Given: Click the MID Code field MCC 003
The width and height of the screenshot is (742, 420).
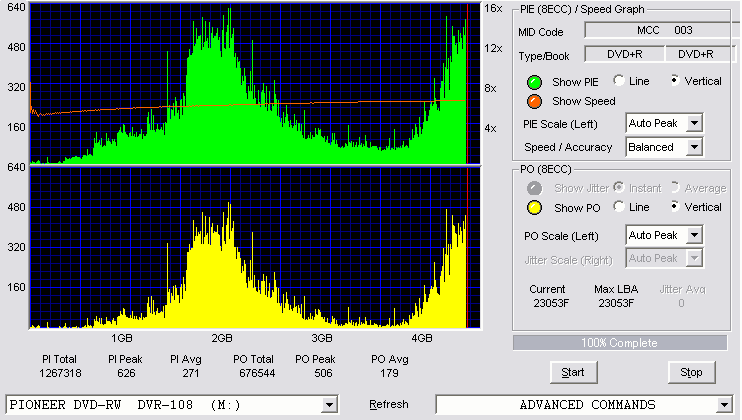Looking at the screenshot, I should pyautogui.click(x=662, y=30).
